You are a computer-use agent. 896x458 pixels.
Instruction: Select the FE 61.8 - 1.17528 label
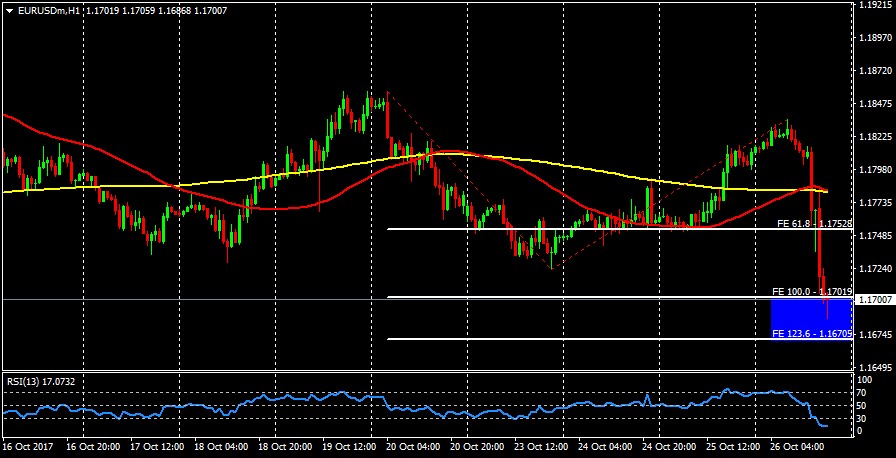(814, 224)
